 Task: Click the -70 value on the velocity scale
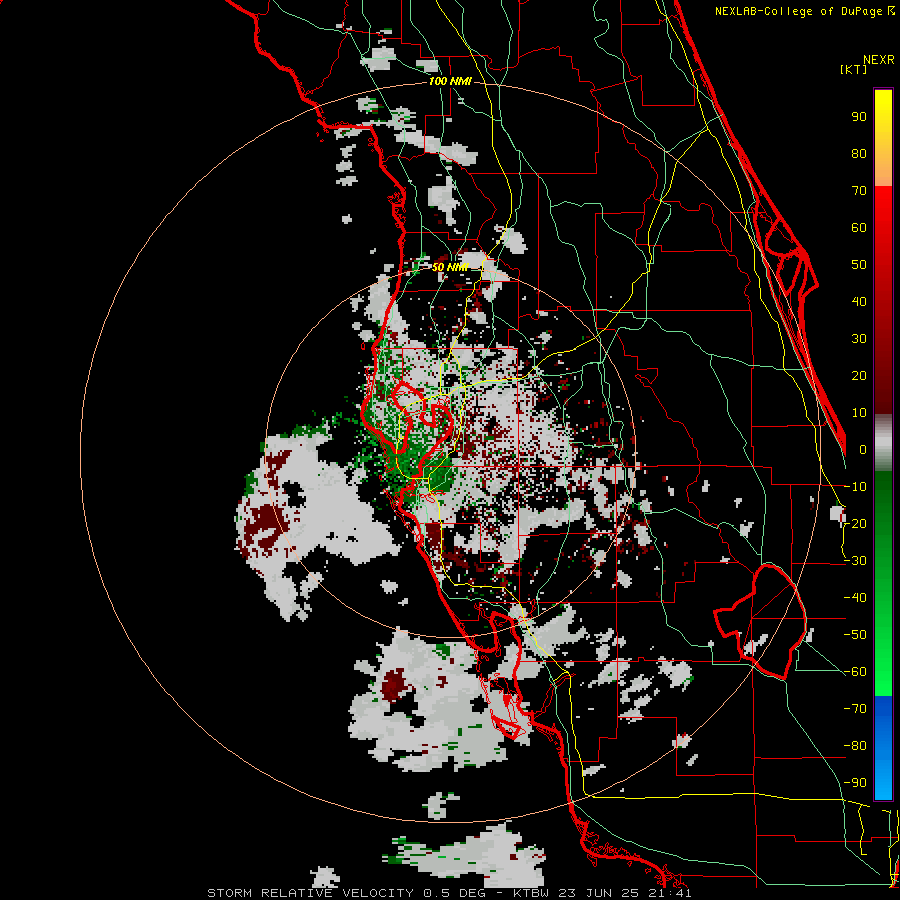(855, 709)
